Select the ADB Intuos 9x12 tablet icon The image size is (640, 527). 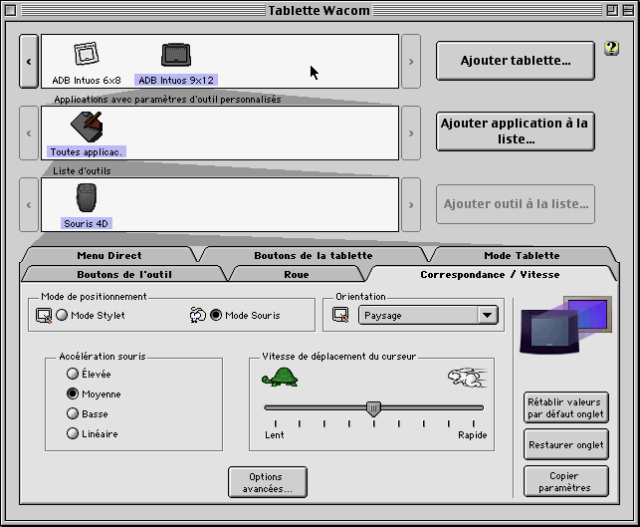(176, 55)
